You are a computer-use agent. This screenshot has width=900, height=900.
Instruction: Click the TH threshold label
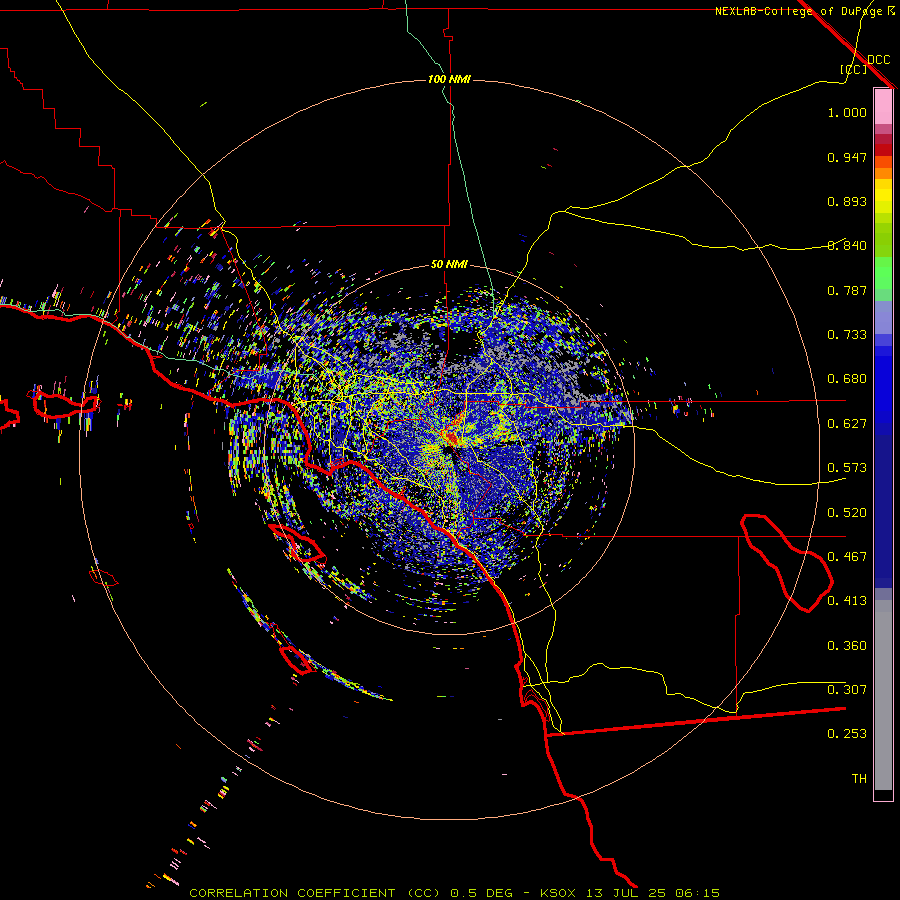click(x=859, y=779)
